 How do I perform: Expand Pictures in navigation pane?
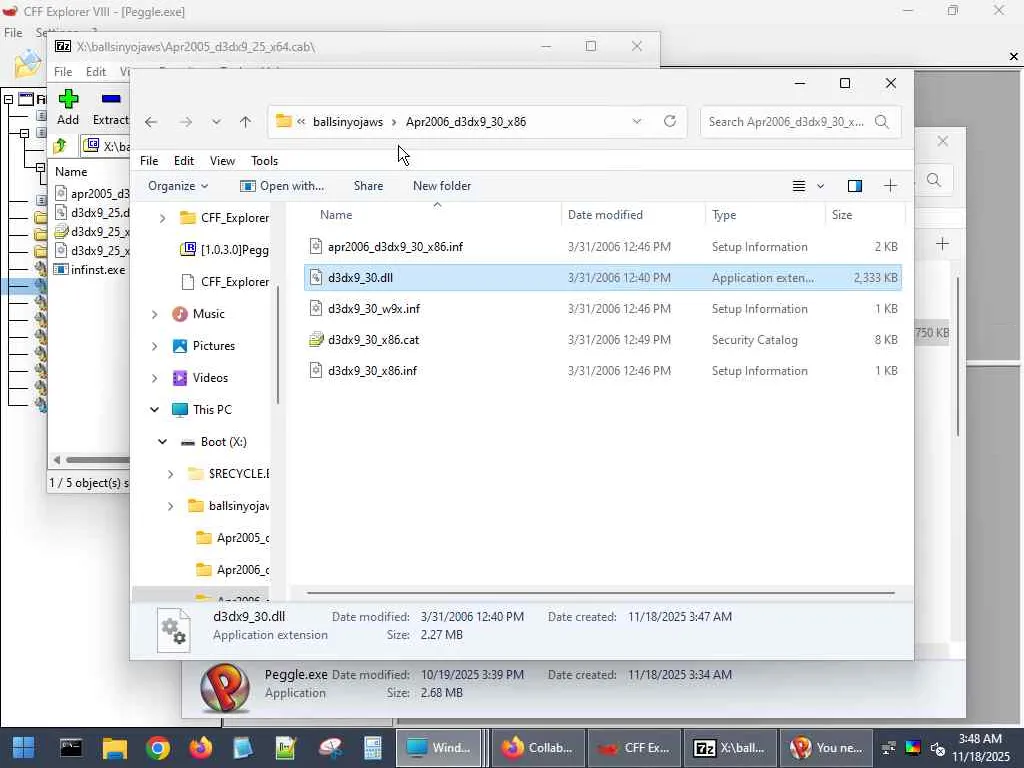pos(154,346)
